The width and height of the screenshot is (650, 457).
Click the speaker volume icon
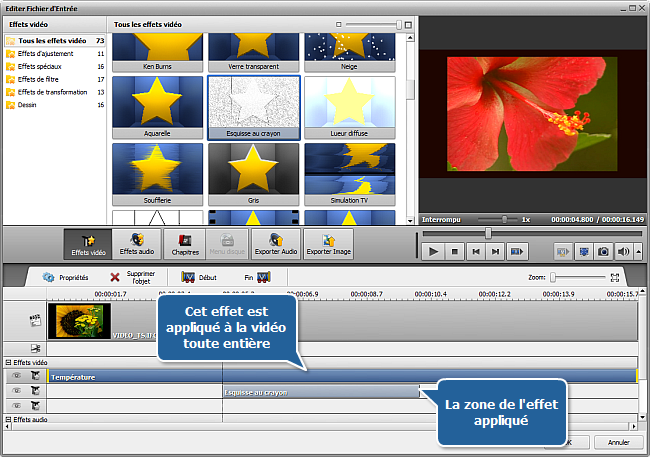(624, 252)
